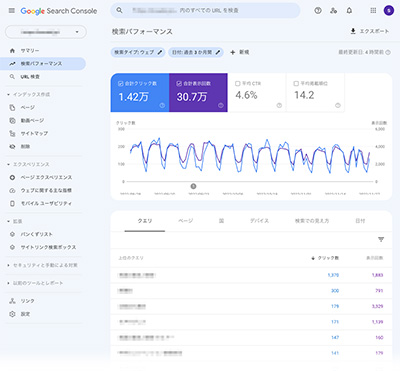Edit the 日付 filter pencil icon
400x371 pixels.
(x=218, y=52)
